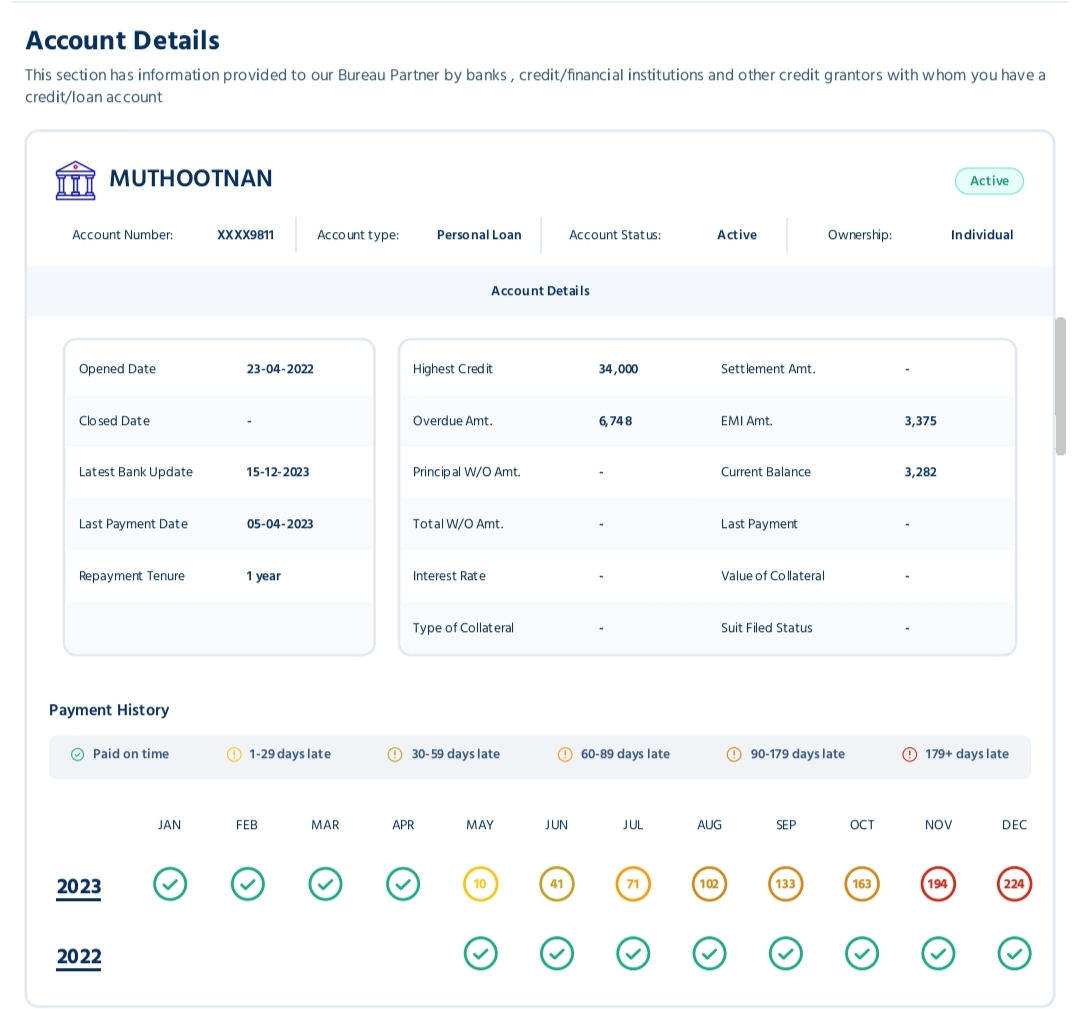Open the 2022 payment history year link

[79, 957]
